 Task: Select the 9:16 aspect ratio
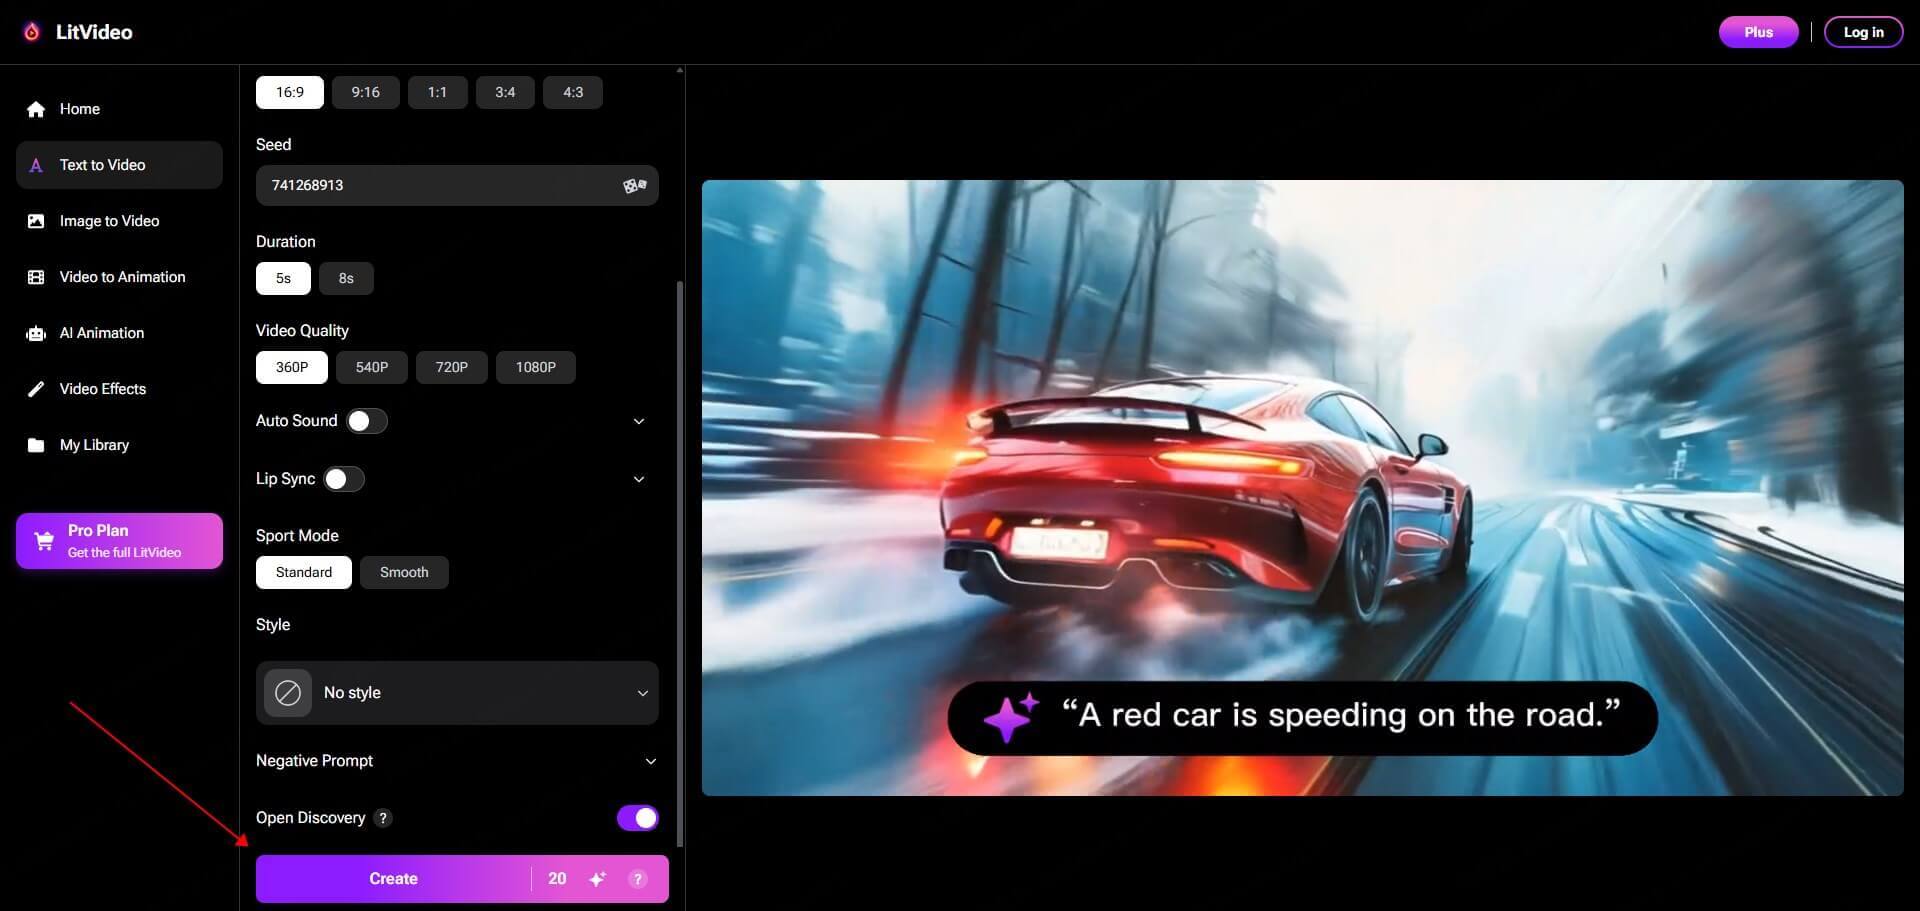(x=365, y=91)
